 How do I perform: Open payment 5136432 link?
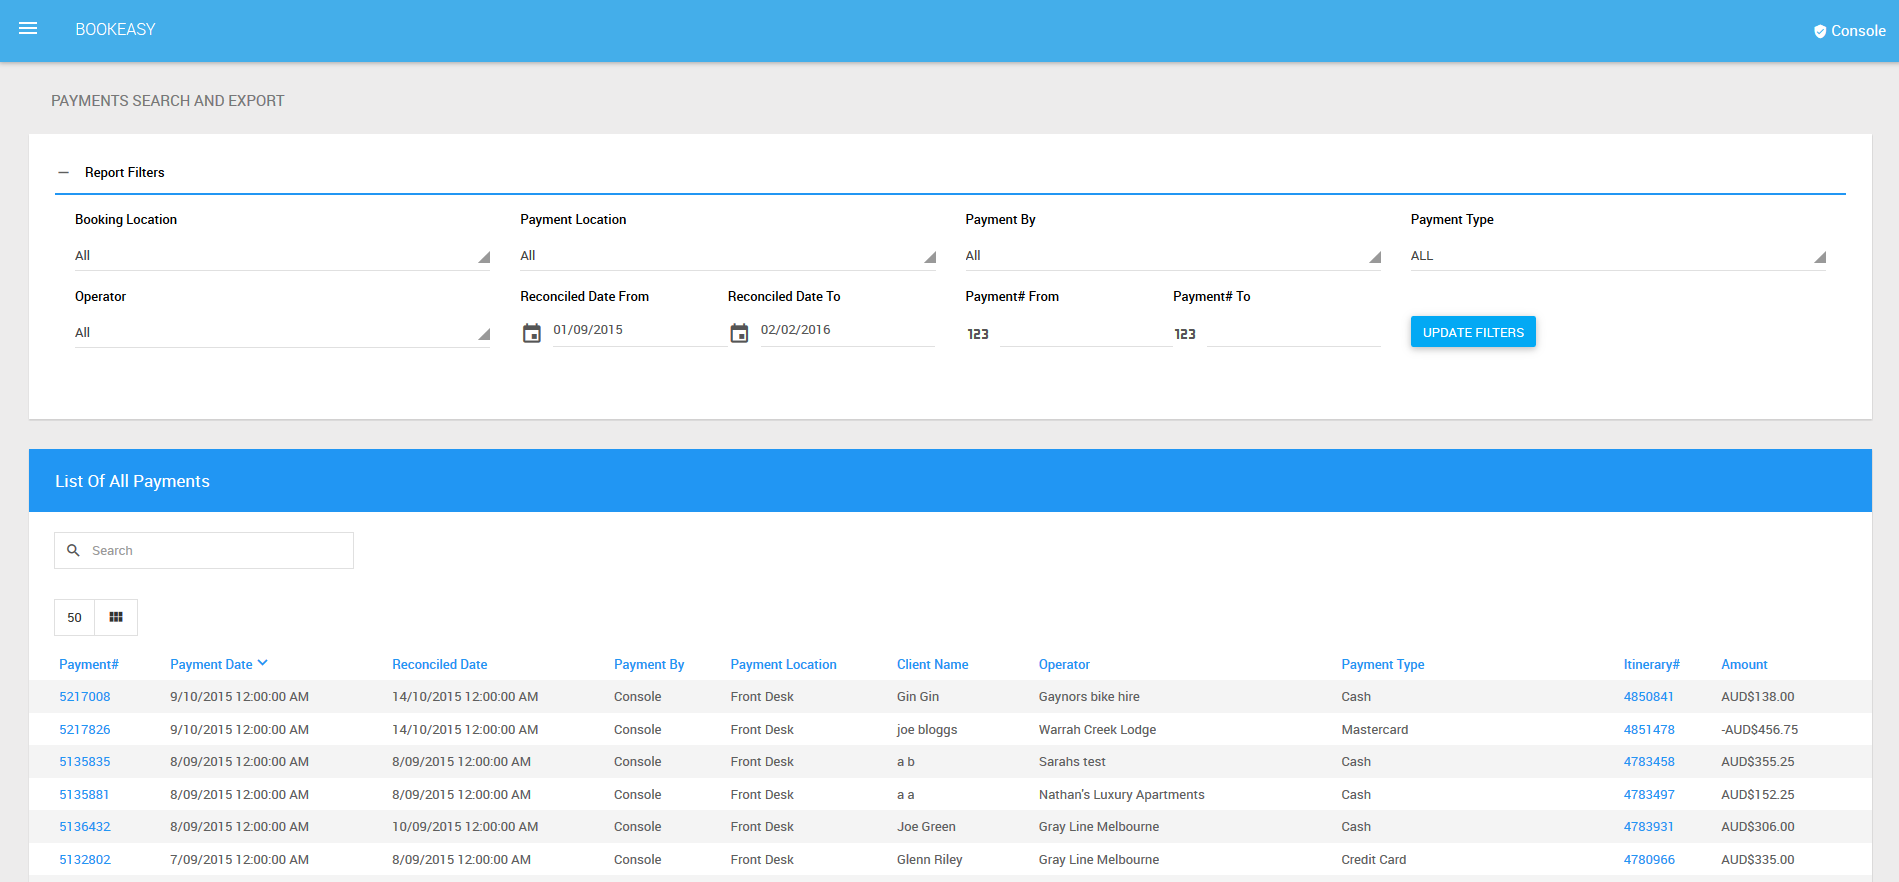tap(85, 827)
